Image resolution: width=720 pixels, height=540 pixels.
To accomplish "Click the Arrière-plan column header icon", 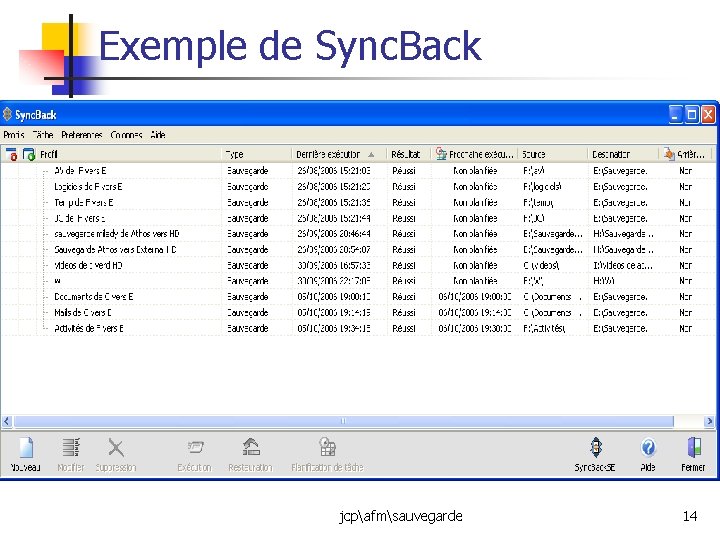I will 669,154.
